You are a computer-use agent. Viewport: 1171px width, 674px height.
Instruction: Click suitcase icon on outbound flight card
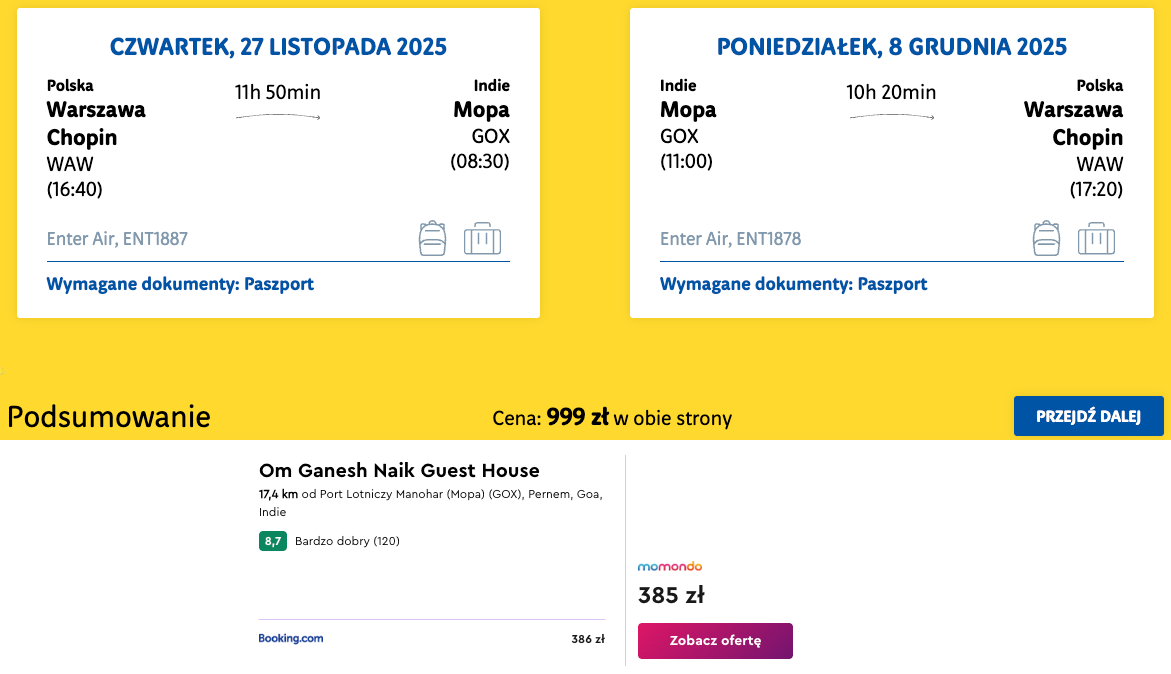(x=482, y=239)
